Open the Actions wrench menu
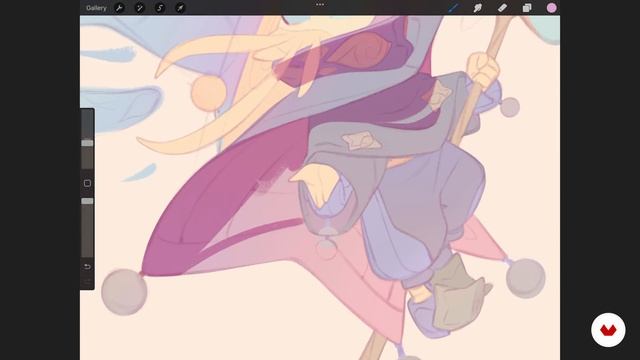 coord(119,8)
